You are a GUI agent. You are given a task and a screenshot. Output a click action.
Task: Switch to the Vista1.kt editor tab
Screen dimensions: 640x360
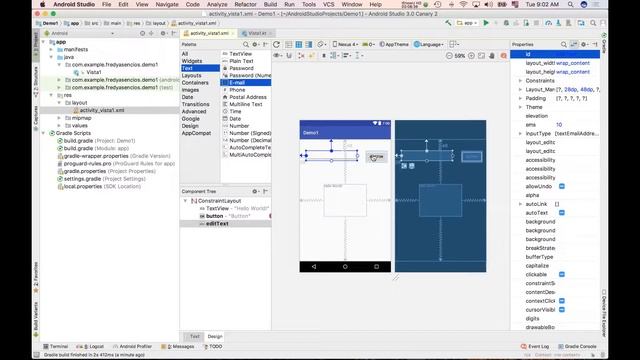[x=257, y=33]
